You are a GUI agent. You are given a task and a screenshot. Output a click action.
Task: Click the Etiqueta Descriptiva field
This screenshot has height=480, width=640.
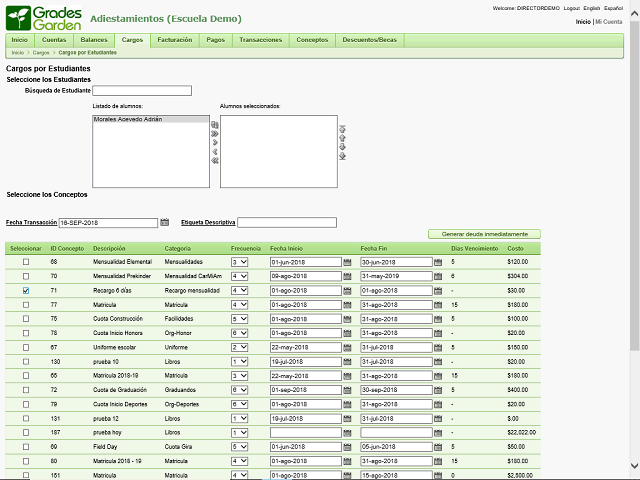pyautogui.click(x=287, y=222)
